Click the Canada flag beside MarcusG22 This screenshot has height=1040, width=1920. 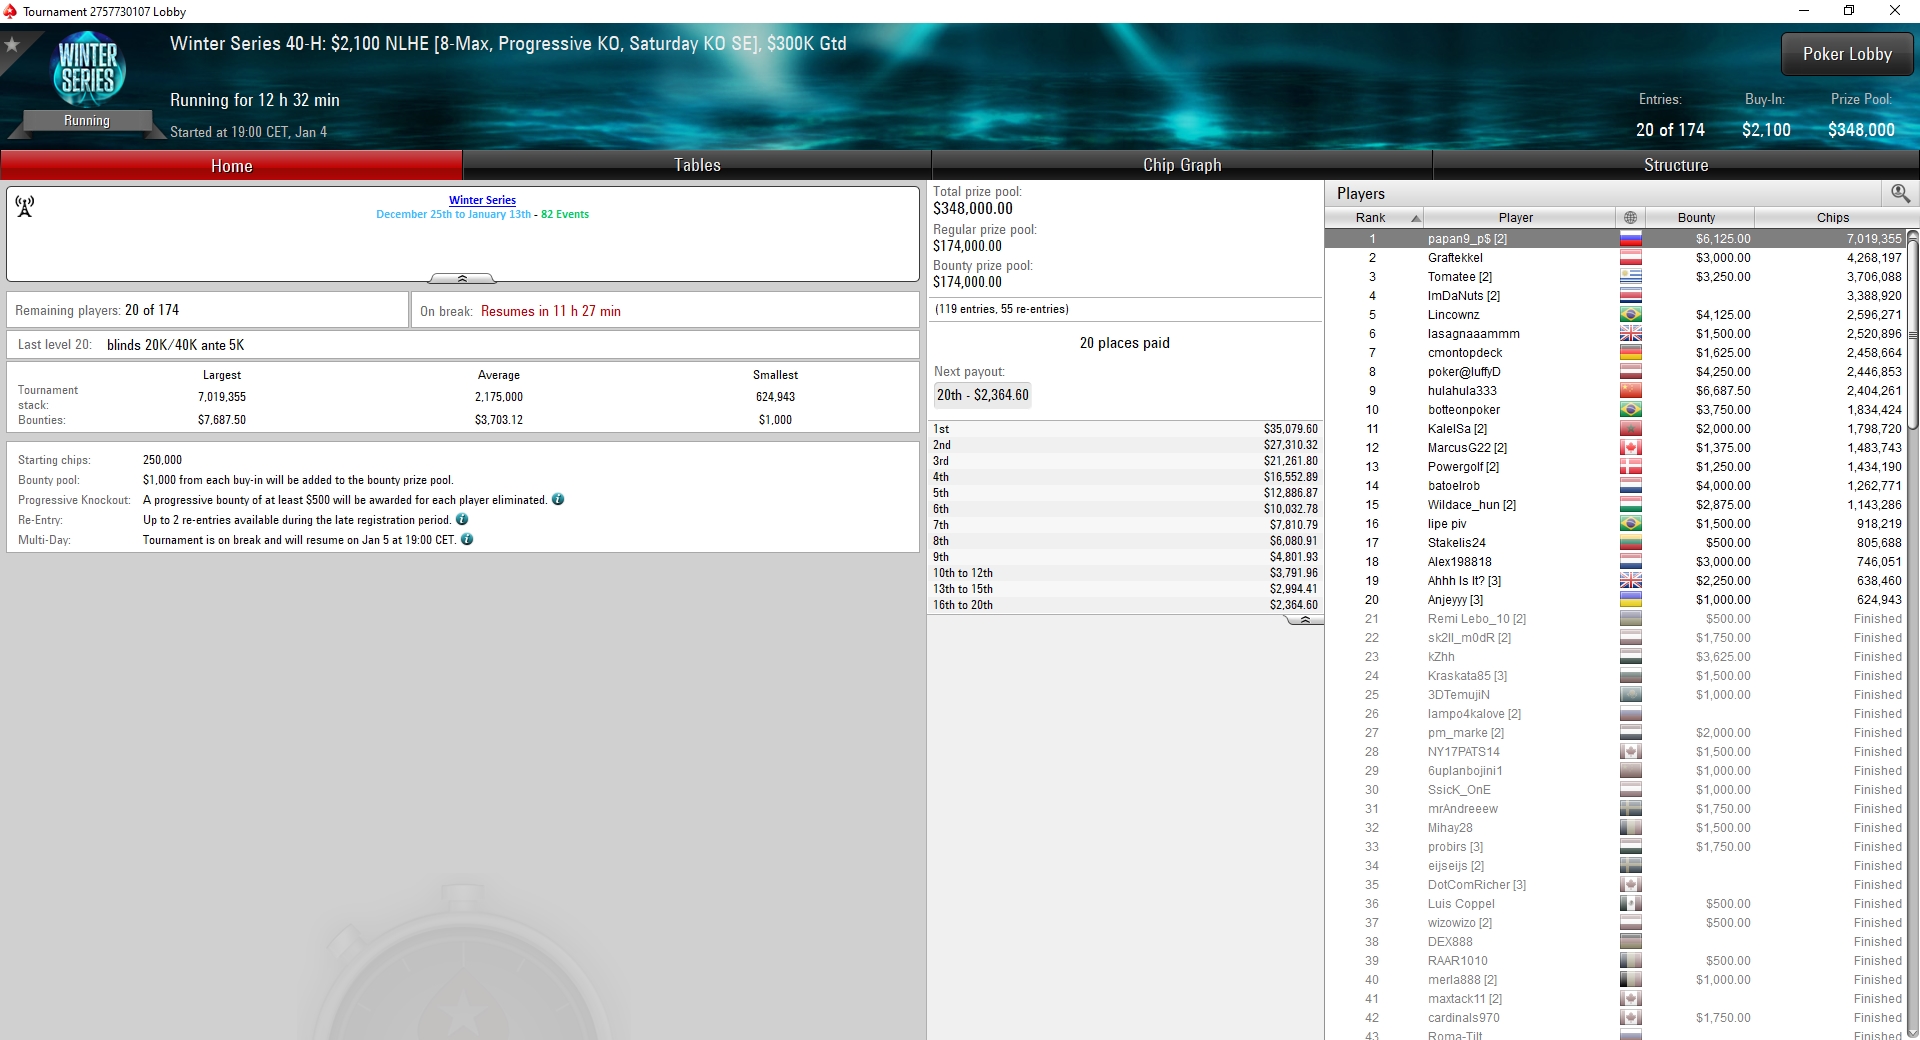coord(1631,448)
